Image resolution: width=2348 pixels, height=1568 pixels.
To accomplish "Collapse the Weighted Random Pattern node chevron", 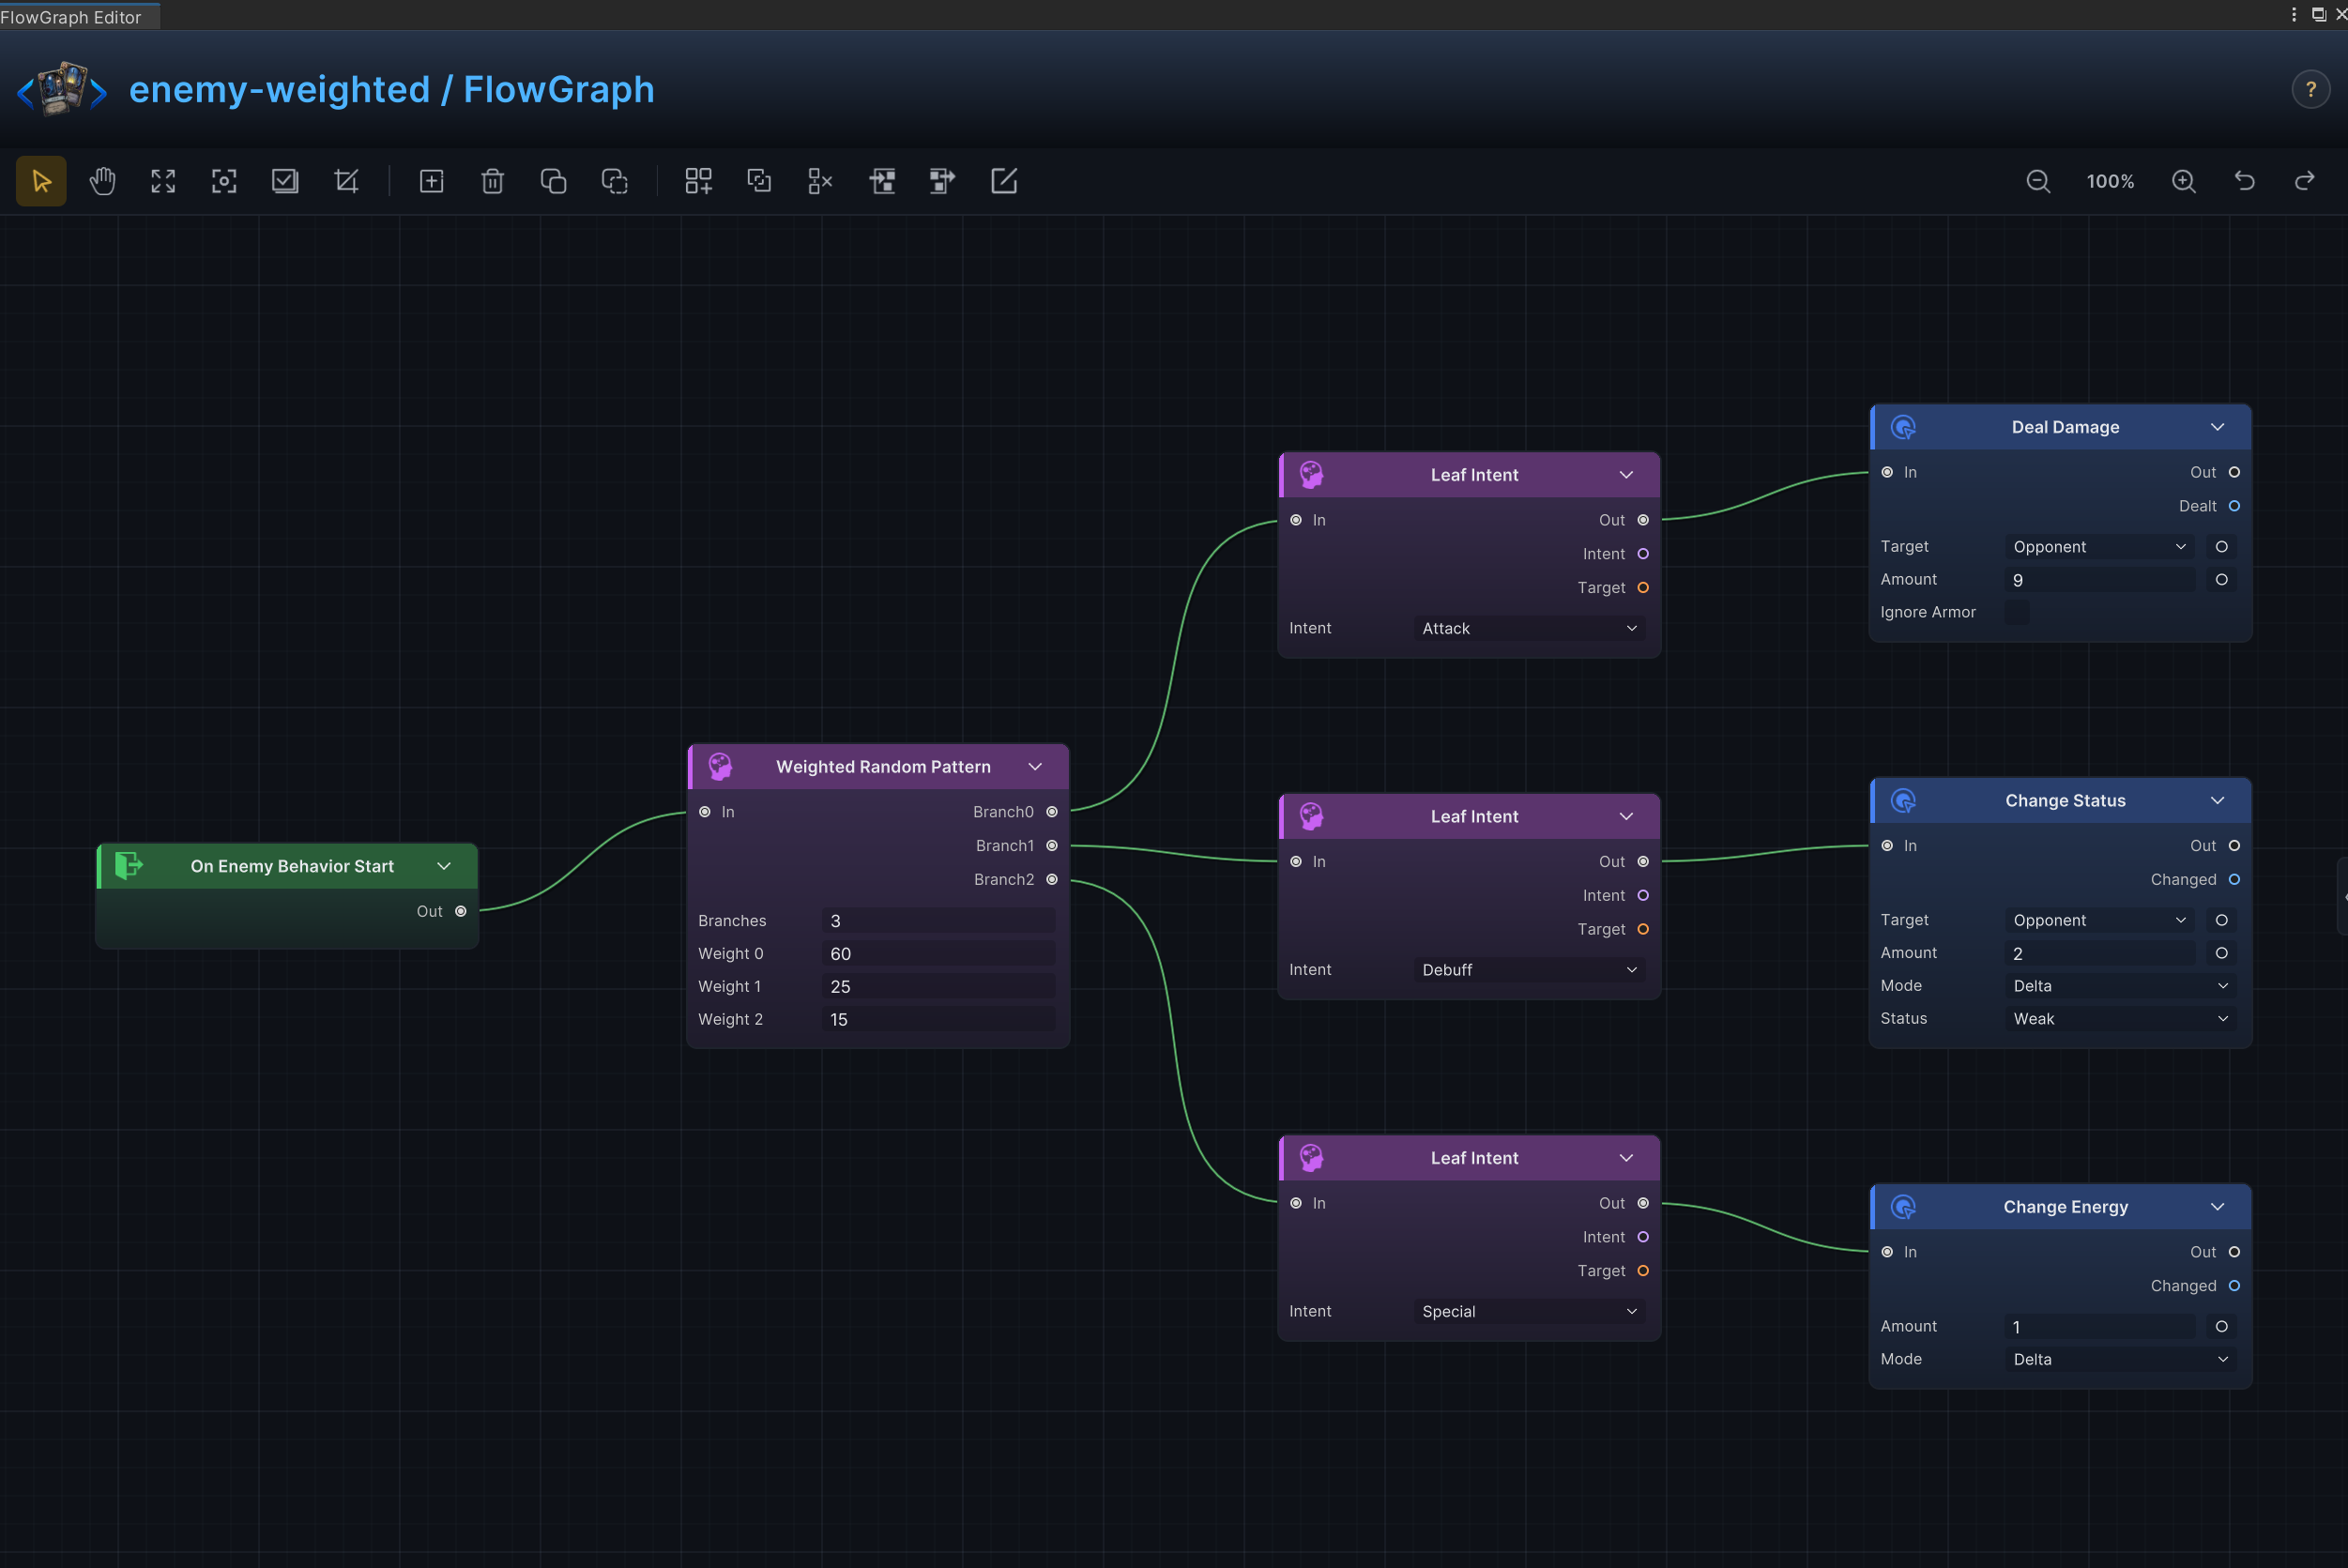I will coord(1035,767).
